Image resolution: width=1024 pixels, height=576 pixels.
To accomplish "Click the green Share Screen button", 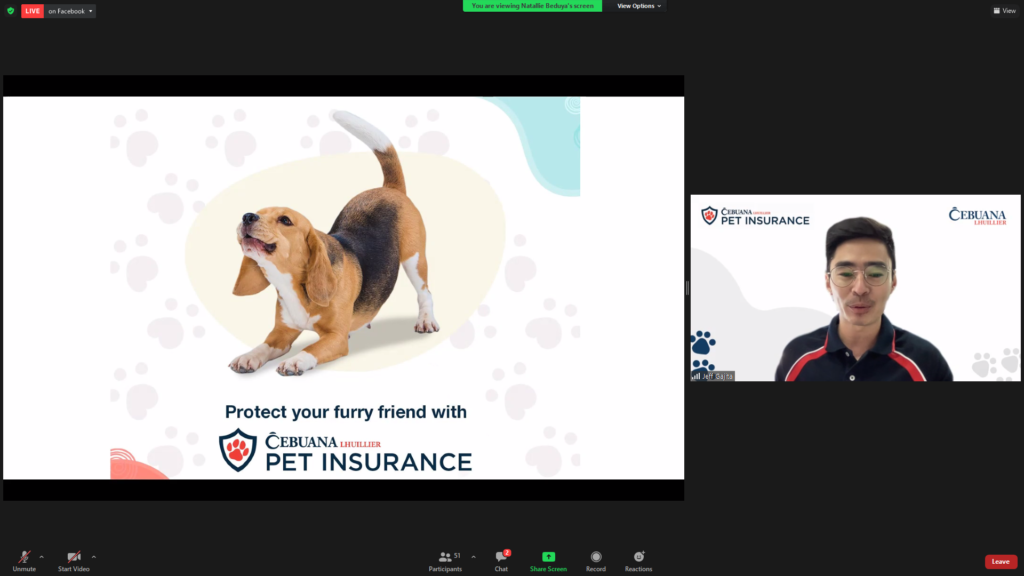I will click(549, 561).
